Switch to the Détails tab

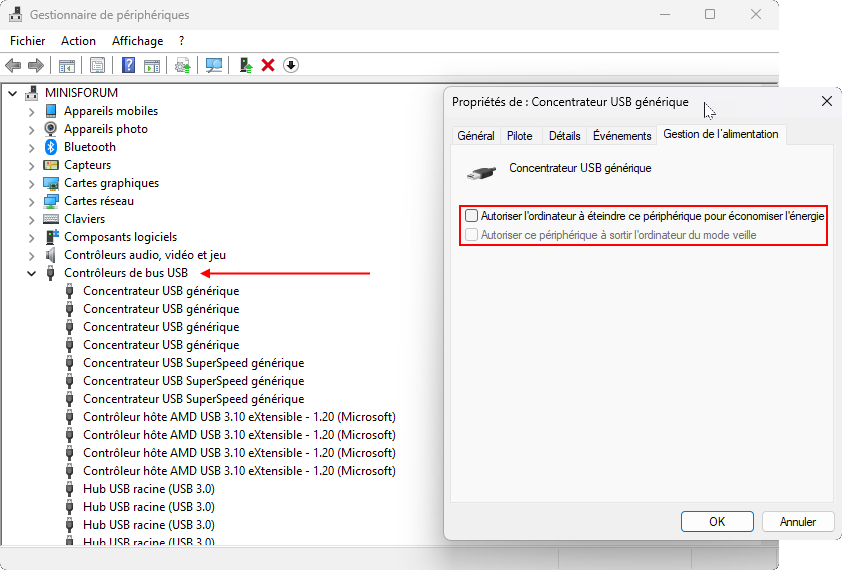click(x=564, y=136)
